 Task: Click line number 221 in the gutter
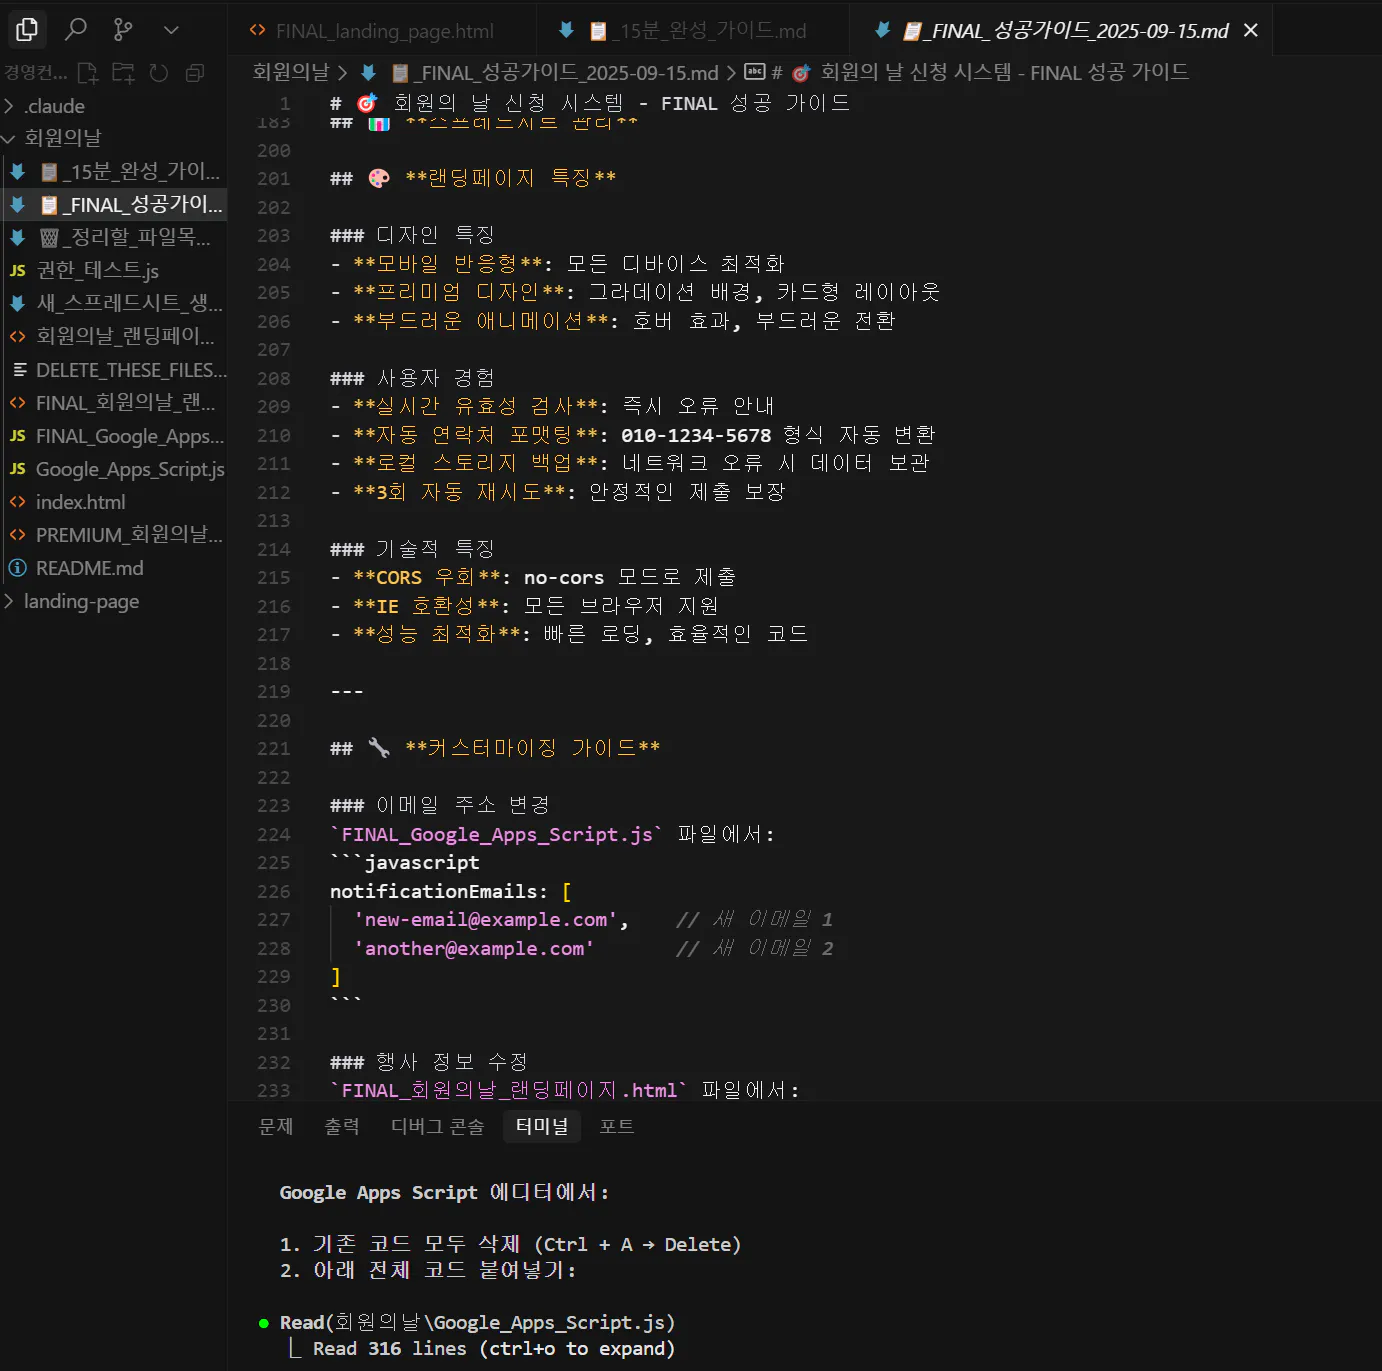[273, 748]
